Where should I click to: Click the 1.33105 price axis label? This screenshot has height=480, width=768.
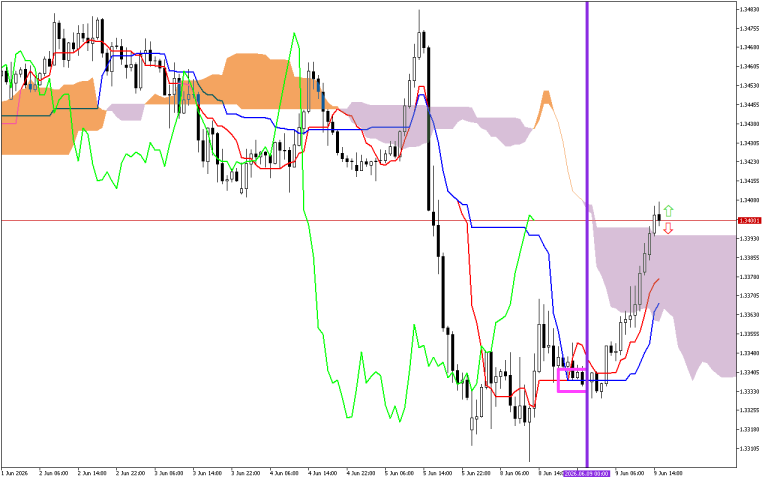coord(750,449)
